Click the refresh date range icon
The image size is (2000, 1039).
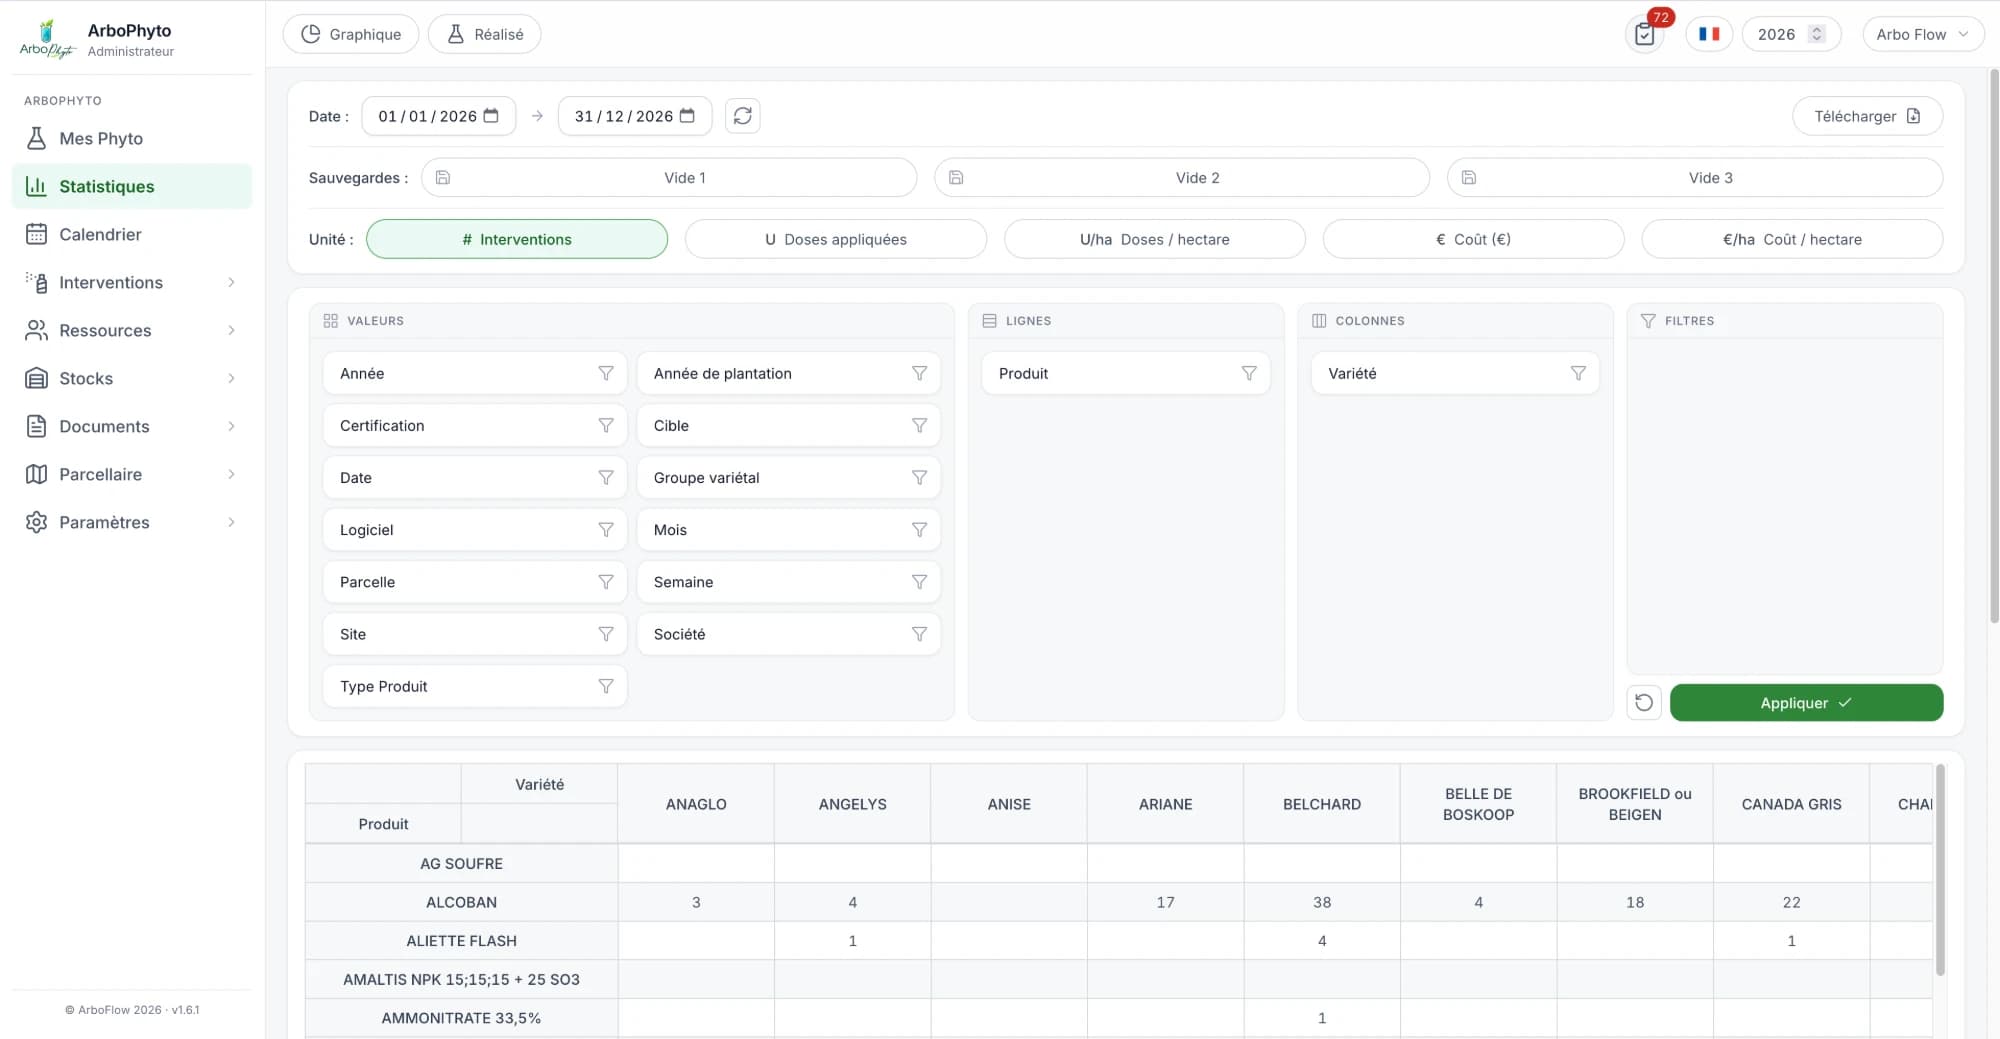click(x=742, y=116)
